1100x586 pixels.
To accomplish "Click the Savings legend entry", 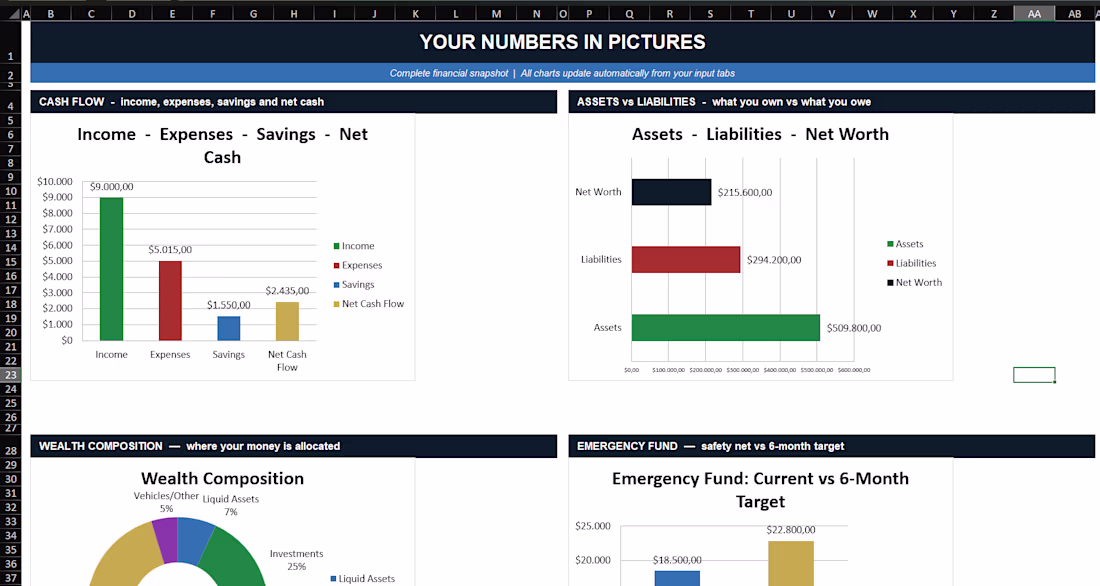I will coord(354,285).
